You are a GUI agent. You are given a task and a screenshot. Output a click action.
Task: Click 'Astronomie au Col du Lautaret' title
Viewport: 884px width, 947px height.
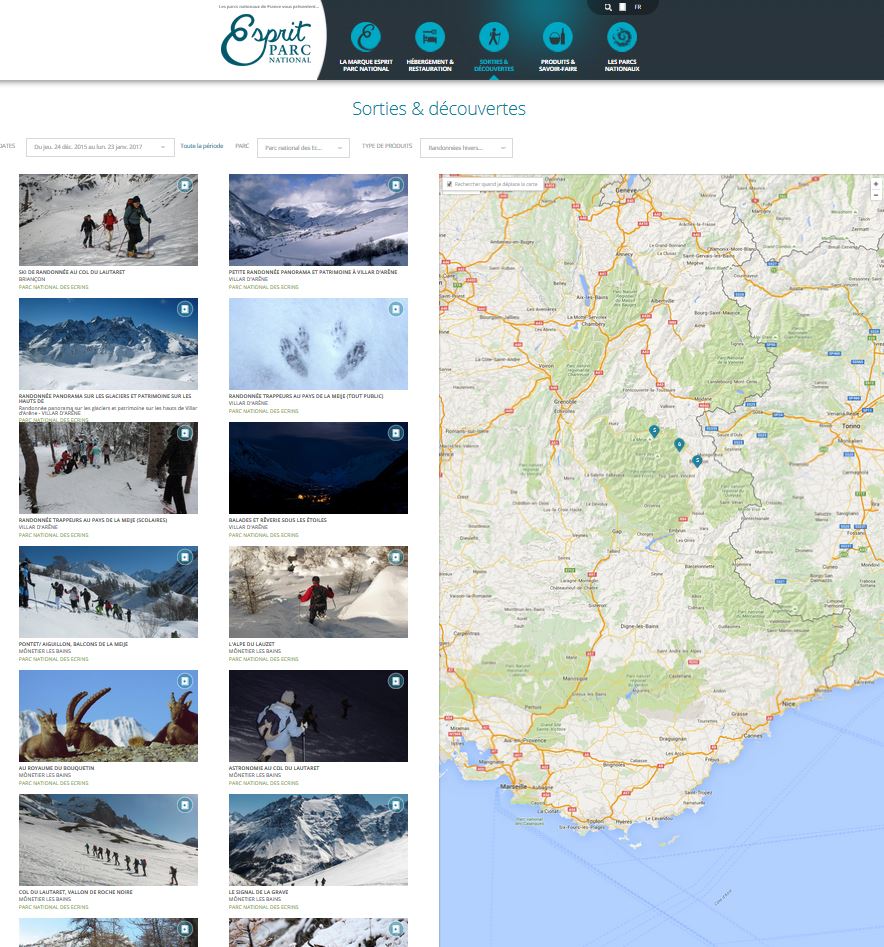[x=274, y=768]
